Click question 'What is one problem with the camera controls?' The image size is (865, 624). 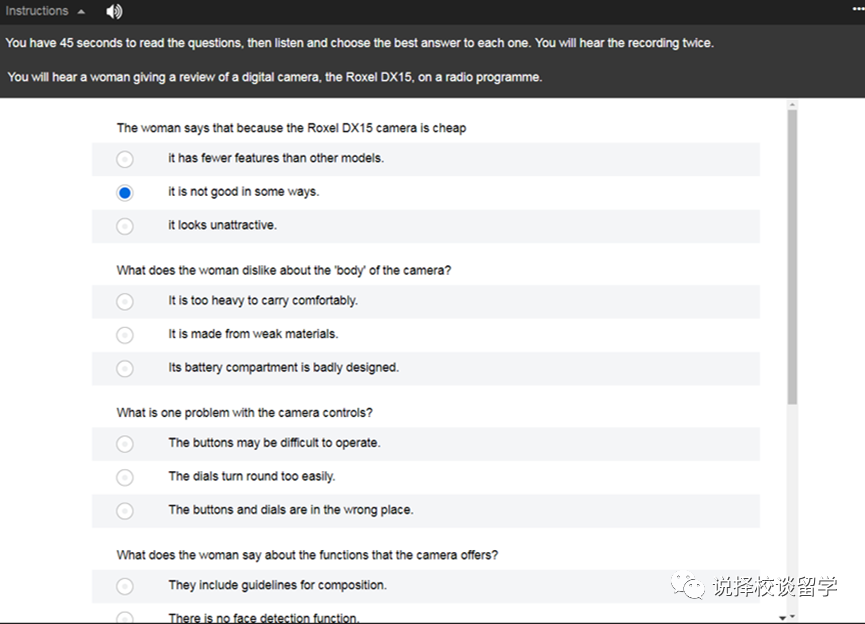(x=244, y=413)
